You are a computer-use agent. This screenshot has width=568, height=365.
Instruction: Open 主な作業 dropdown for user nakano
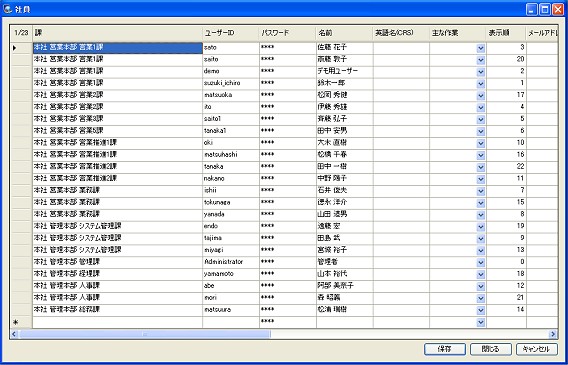(481, 180)
